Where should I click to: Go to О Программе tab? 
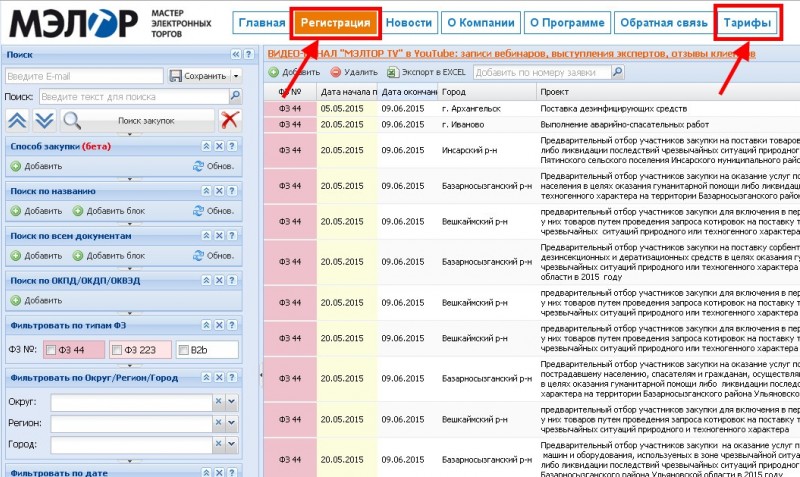[x=567, y=23]
